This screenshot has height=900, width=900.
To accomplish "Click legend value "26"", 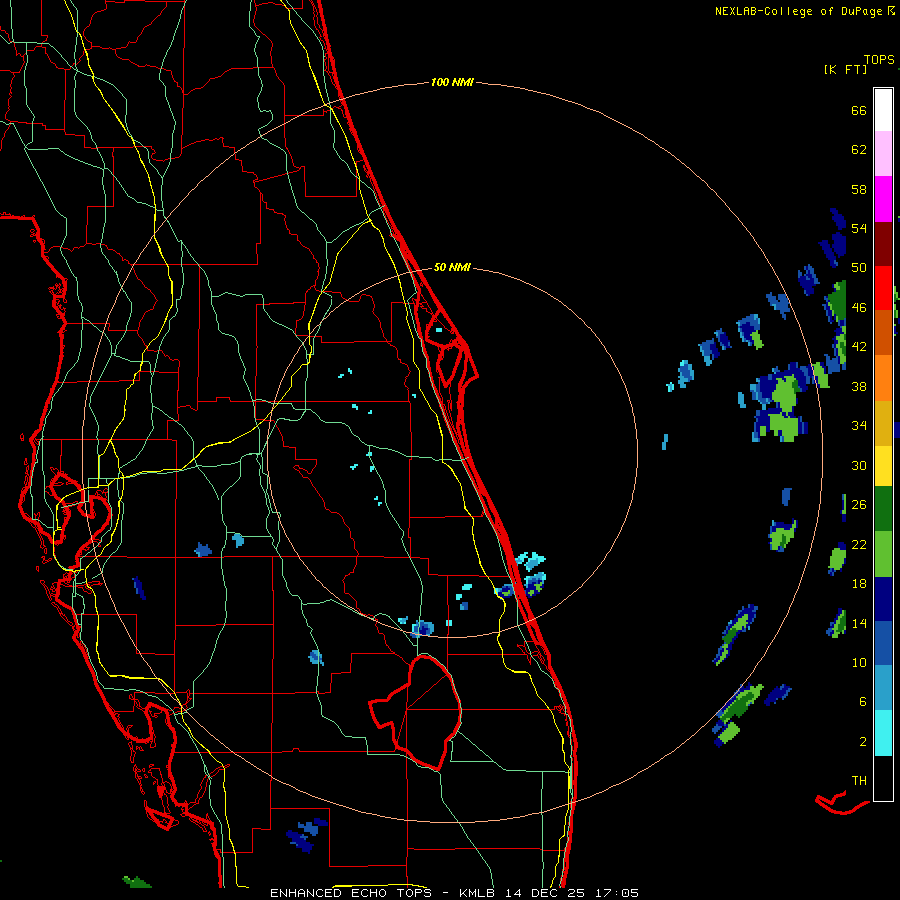I will pos(859,505).
